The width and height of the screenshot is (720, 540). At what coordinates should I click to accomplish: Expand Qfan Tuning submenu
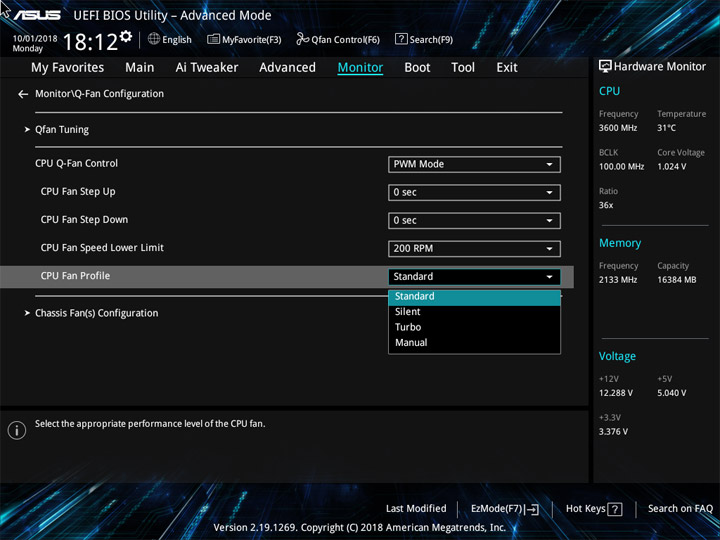click(x=62, y=129)
